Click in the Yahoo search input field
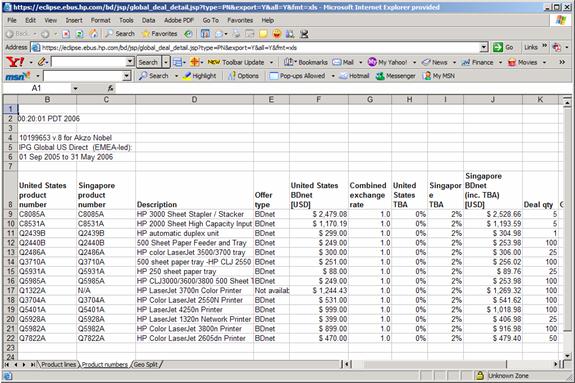This screenshot has height=383, width=575. [x=88, y=62]
